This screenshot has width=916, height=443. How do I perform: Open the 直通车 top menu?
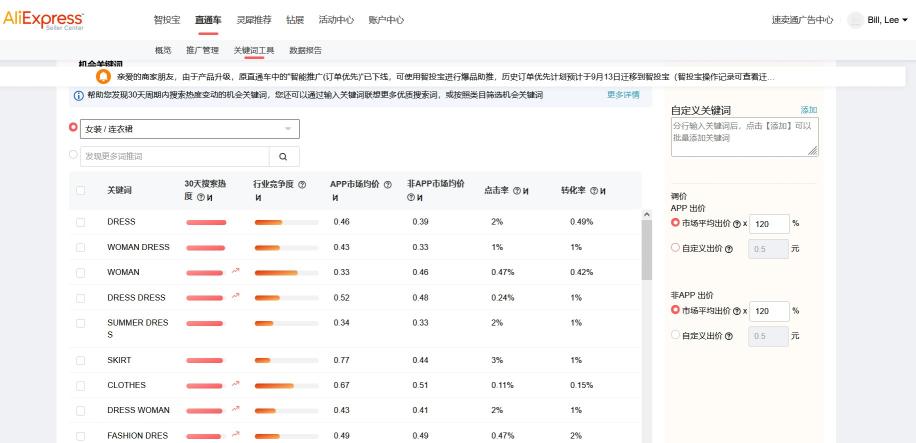(x=209, y=20)
